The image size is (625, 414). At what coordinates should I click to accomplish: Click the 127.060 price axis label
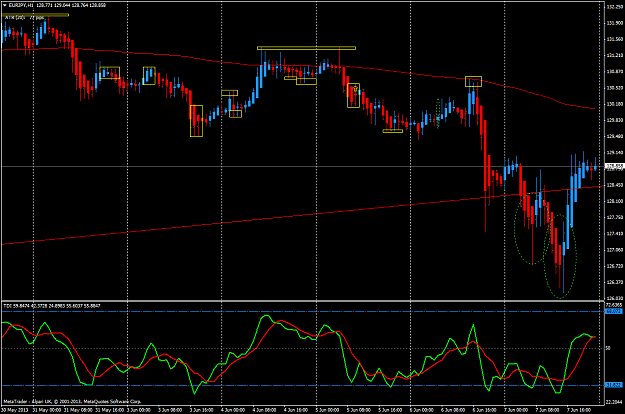(614, 250)
